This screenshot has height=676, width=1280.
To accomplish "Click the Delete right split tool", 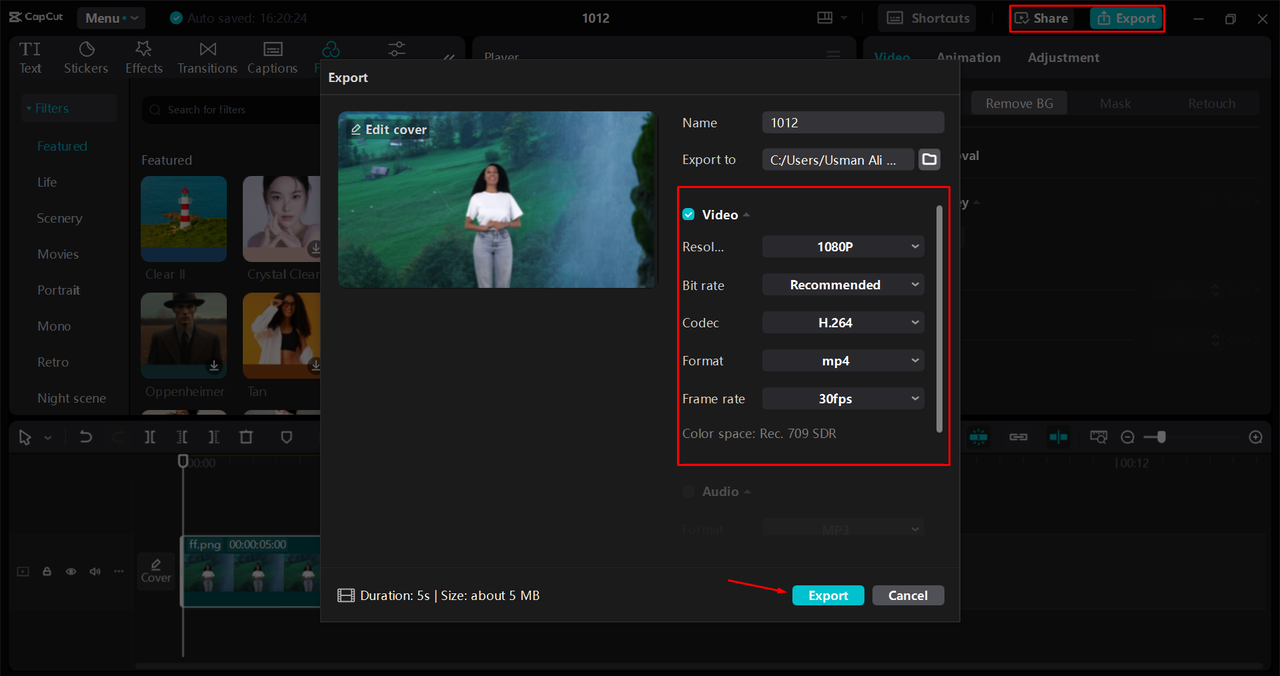I will pyautogui.click(x=214, y=437).
